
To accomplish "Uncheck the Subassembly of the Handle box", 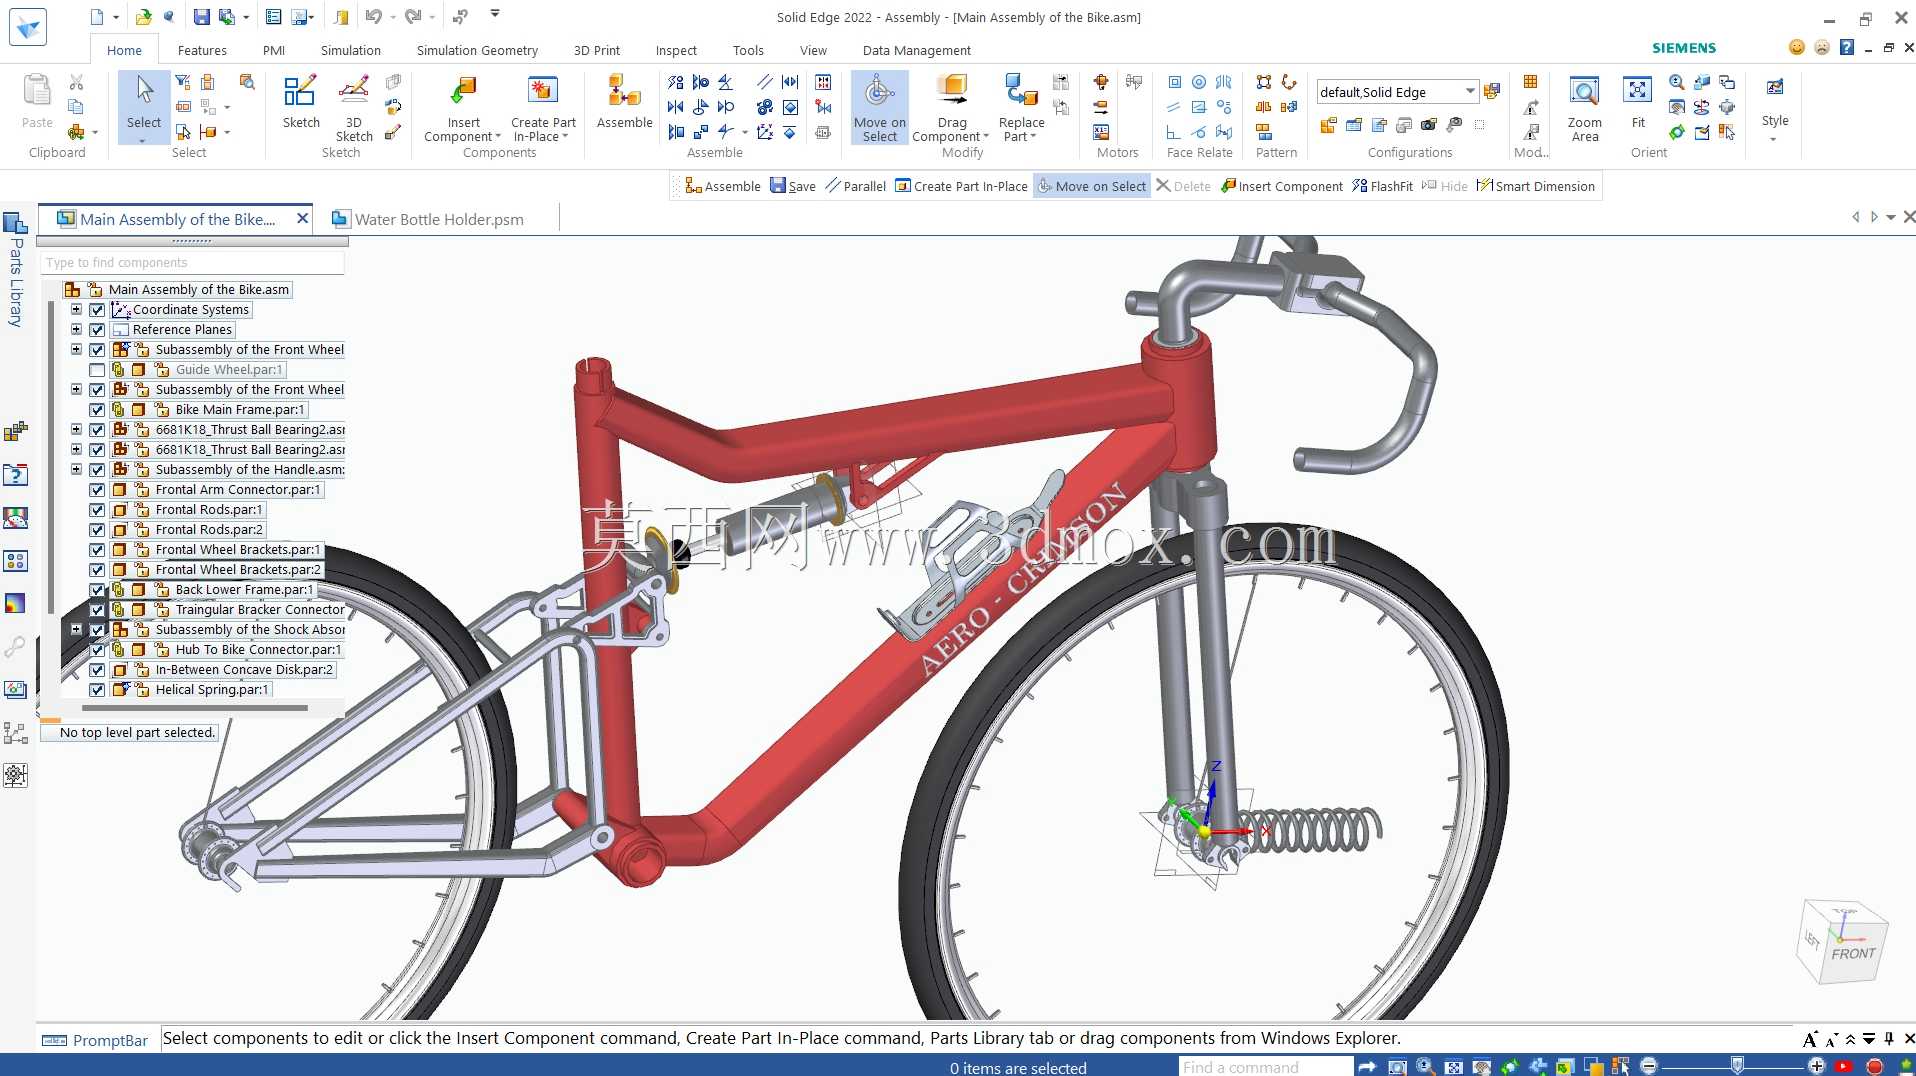I will coord(97,470).
